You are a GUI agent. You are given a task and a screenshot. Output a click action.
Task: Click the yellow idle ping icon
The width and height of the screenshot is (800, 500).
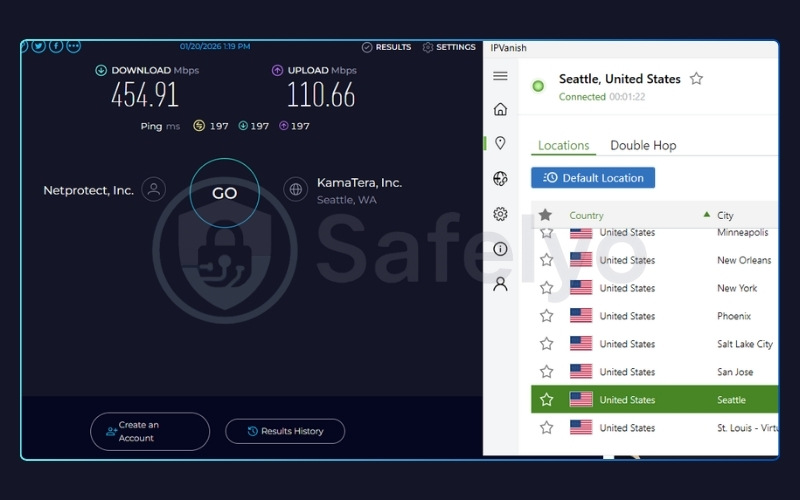[x=199, y=126]
